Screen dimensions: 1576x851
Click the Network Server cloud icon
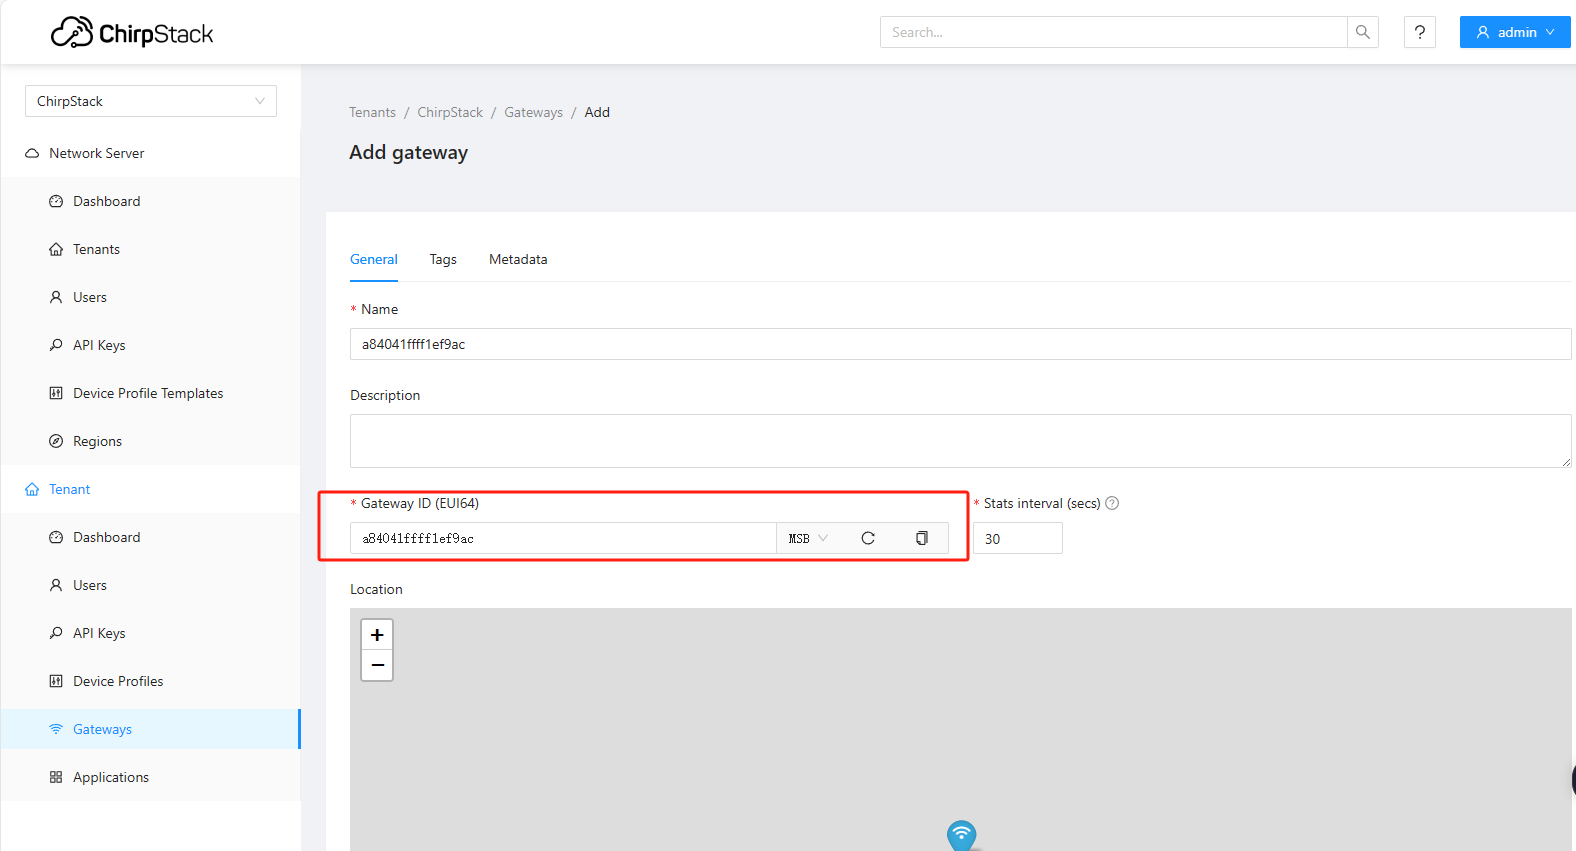click(32, 153)
